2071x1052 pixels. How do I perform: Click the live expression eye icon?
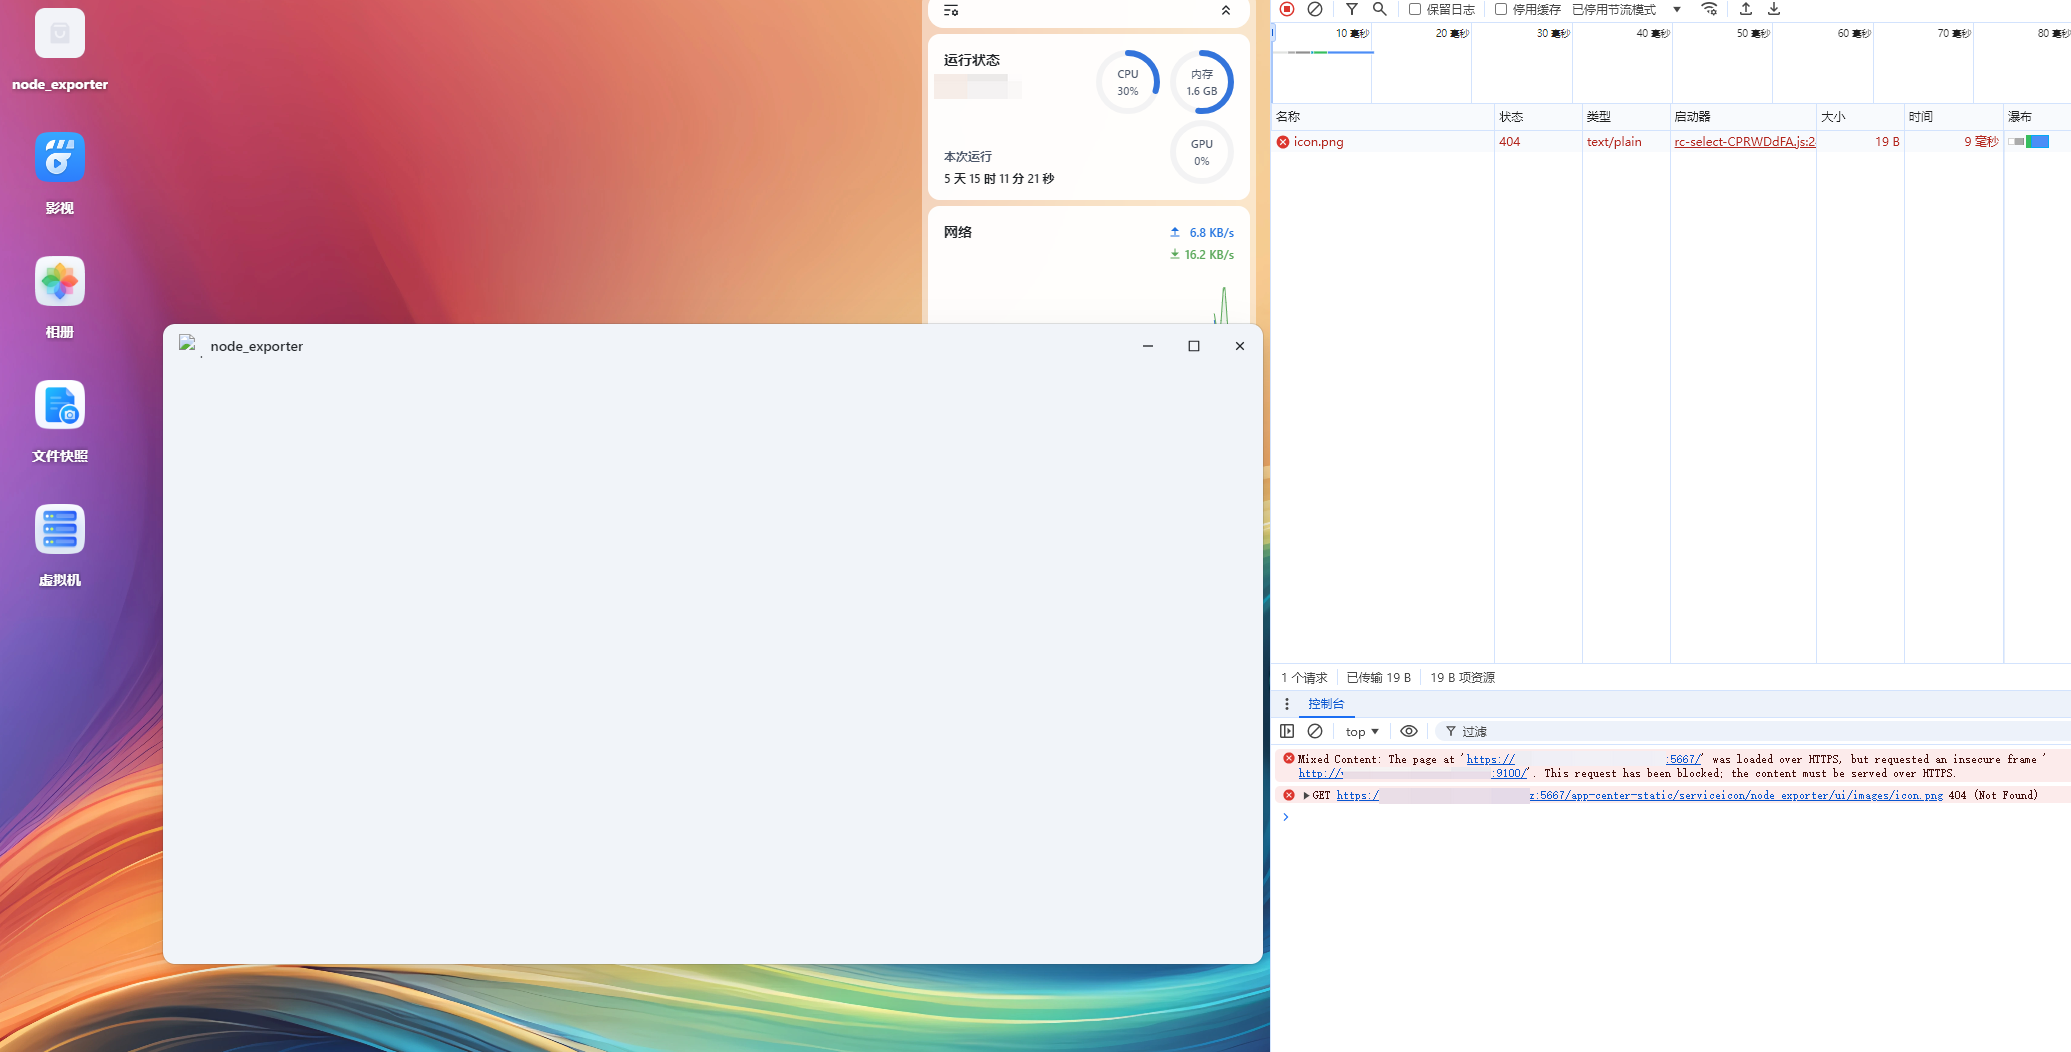[1409, 732]
